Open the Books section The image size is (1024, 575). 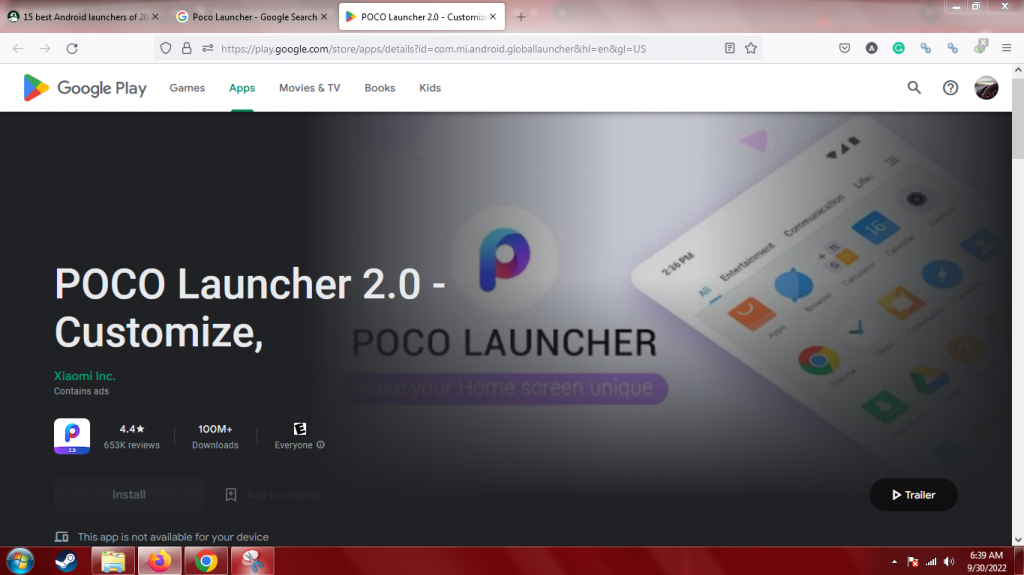click(379, 88)
